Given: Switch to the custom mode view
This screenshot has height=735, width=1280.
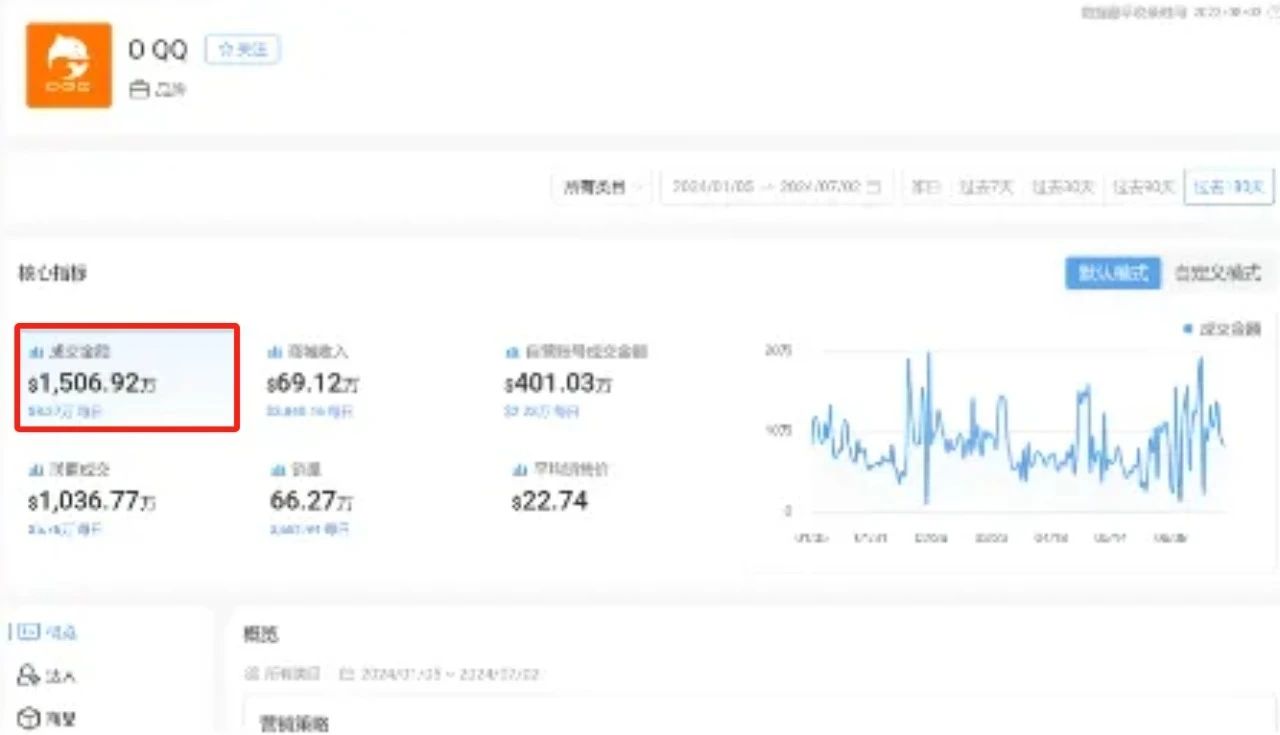Looking at the screenshot, I should [x=1218, y=273].
